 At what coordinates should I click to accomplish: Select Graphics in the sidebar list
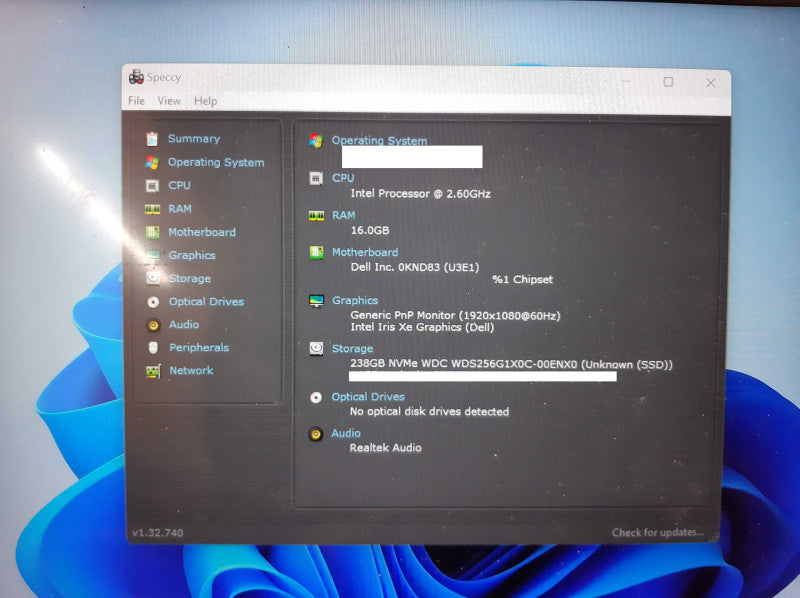(x=192, y=255)
